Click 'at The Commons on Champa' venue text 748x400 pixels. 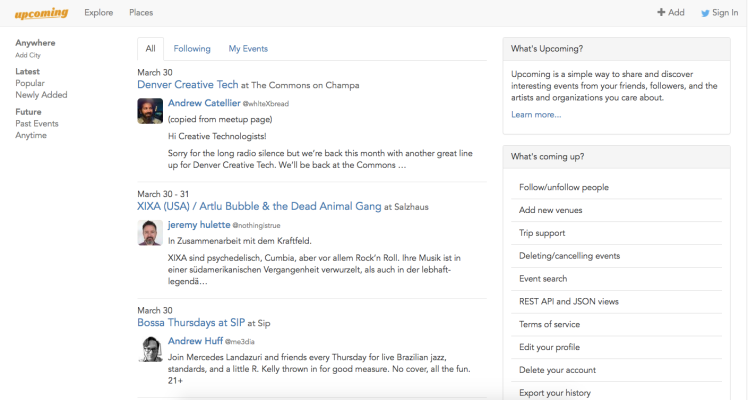(300, 86)
